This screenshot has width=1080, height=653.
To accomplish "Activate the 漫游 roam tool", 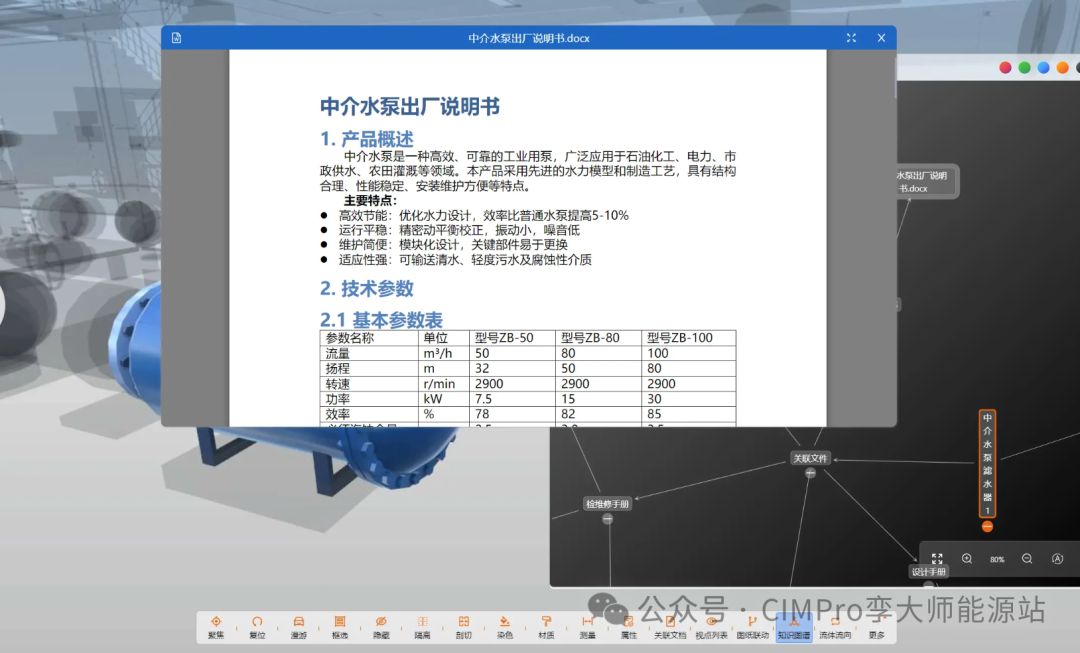I will click(x=298, y=626).
